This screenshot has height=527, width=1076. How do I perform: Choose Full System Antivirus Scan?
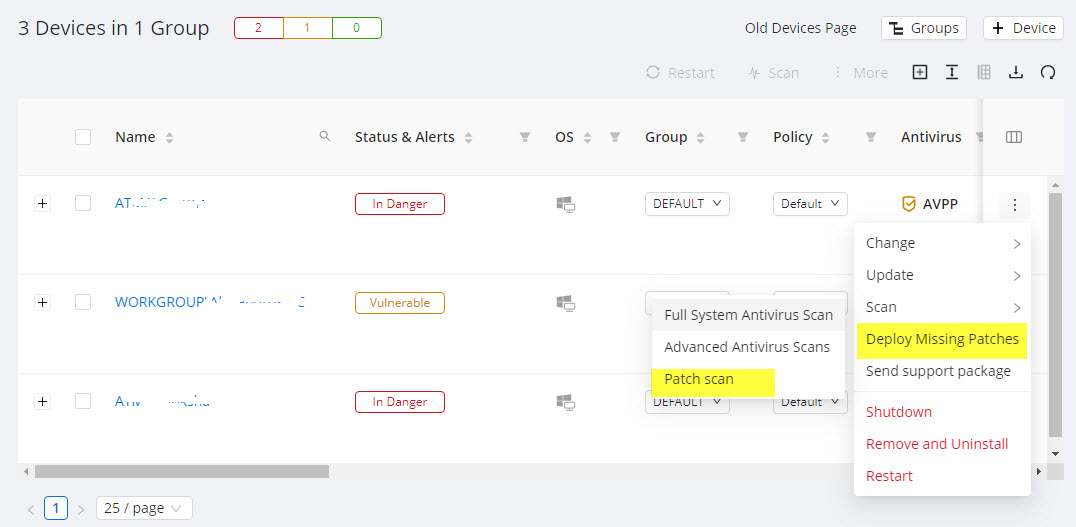pos(749,315)
